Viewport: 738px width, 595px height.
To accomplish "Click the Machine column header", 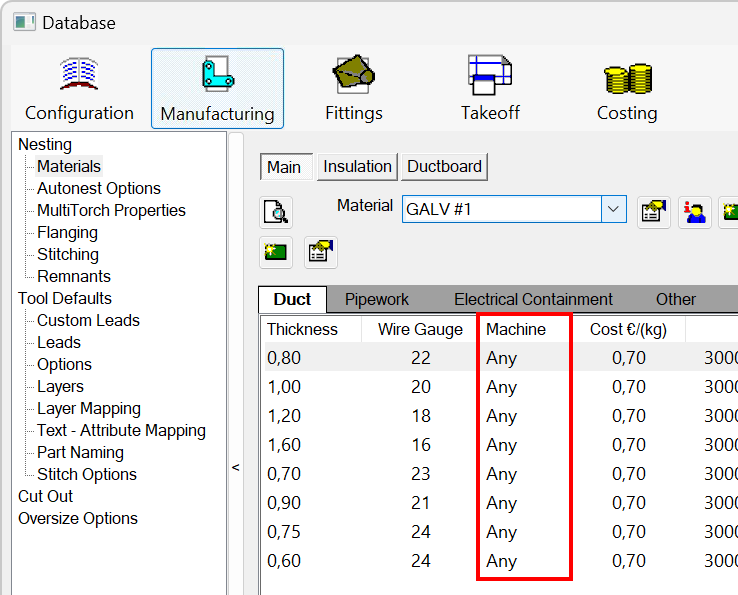I will [x=516, y=329].
